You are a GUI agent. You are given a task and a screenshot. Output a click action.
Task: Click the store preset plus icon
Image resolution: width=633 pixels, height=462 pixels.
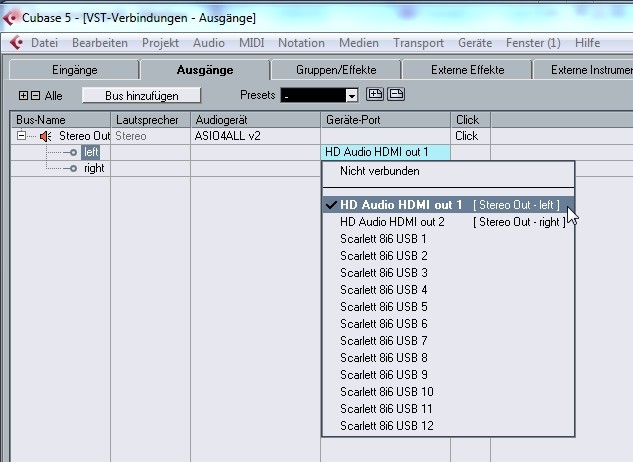coord(375,94)
